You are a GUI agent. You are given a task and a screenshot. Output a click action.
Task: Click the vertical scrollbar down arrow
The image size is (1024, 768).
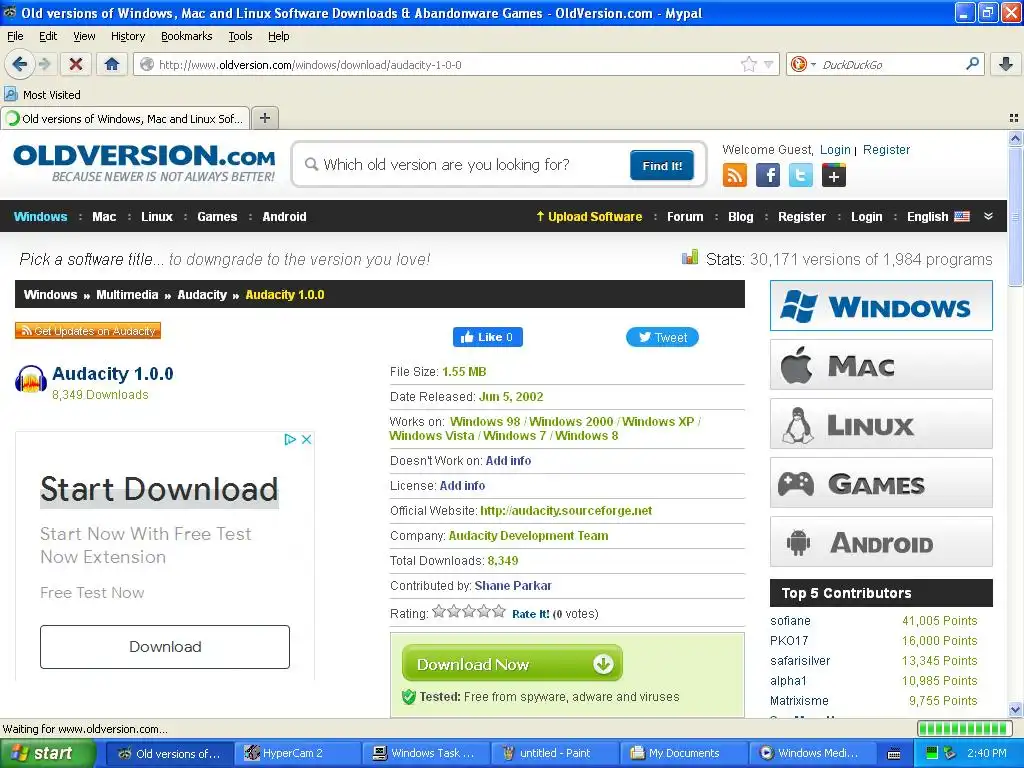point(1015,709)
